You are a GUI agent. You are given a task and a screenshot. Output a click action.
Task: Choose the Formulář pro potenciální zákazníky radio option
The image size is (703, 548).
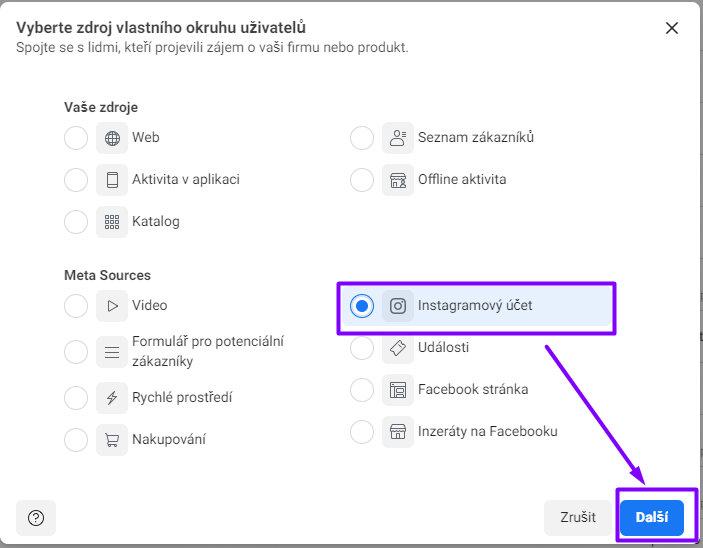(x=76, y=352)
